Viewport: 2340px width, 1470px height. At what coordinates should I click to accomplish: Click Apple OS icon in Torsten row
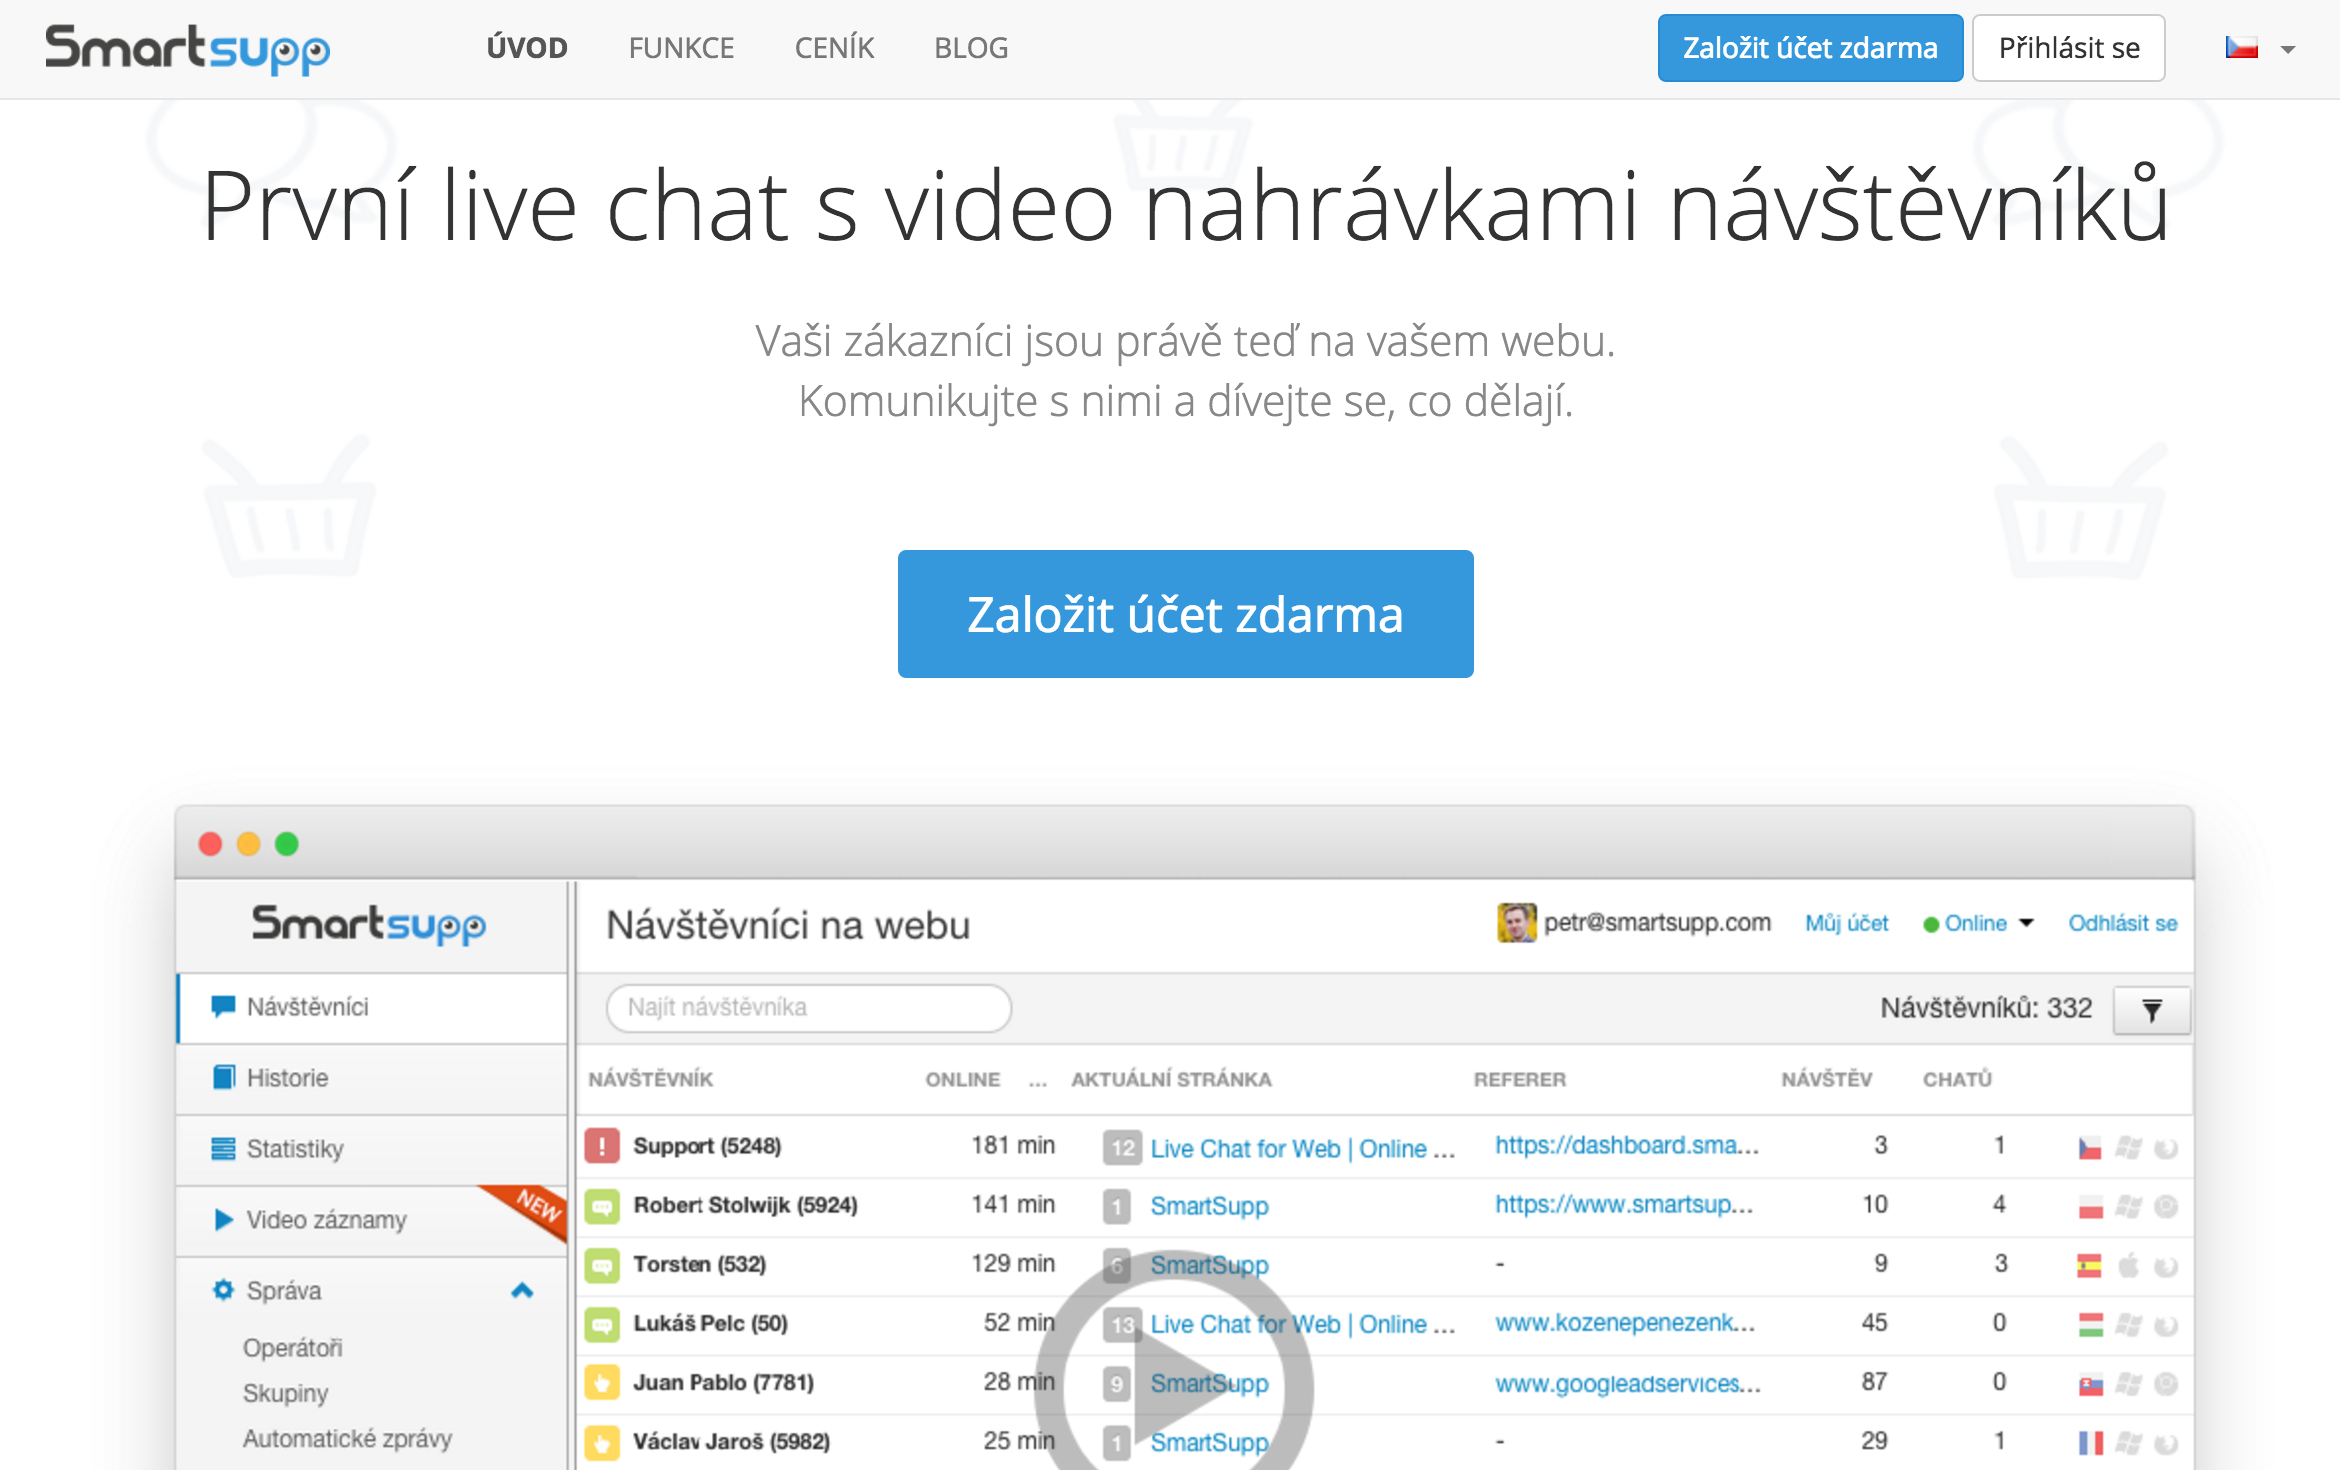[2128, 1266]
